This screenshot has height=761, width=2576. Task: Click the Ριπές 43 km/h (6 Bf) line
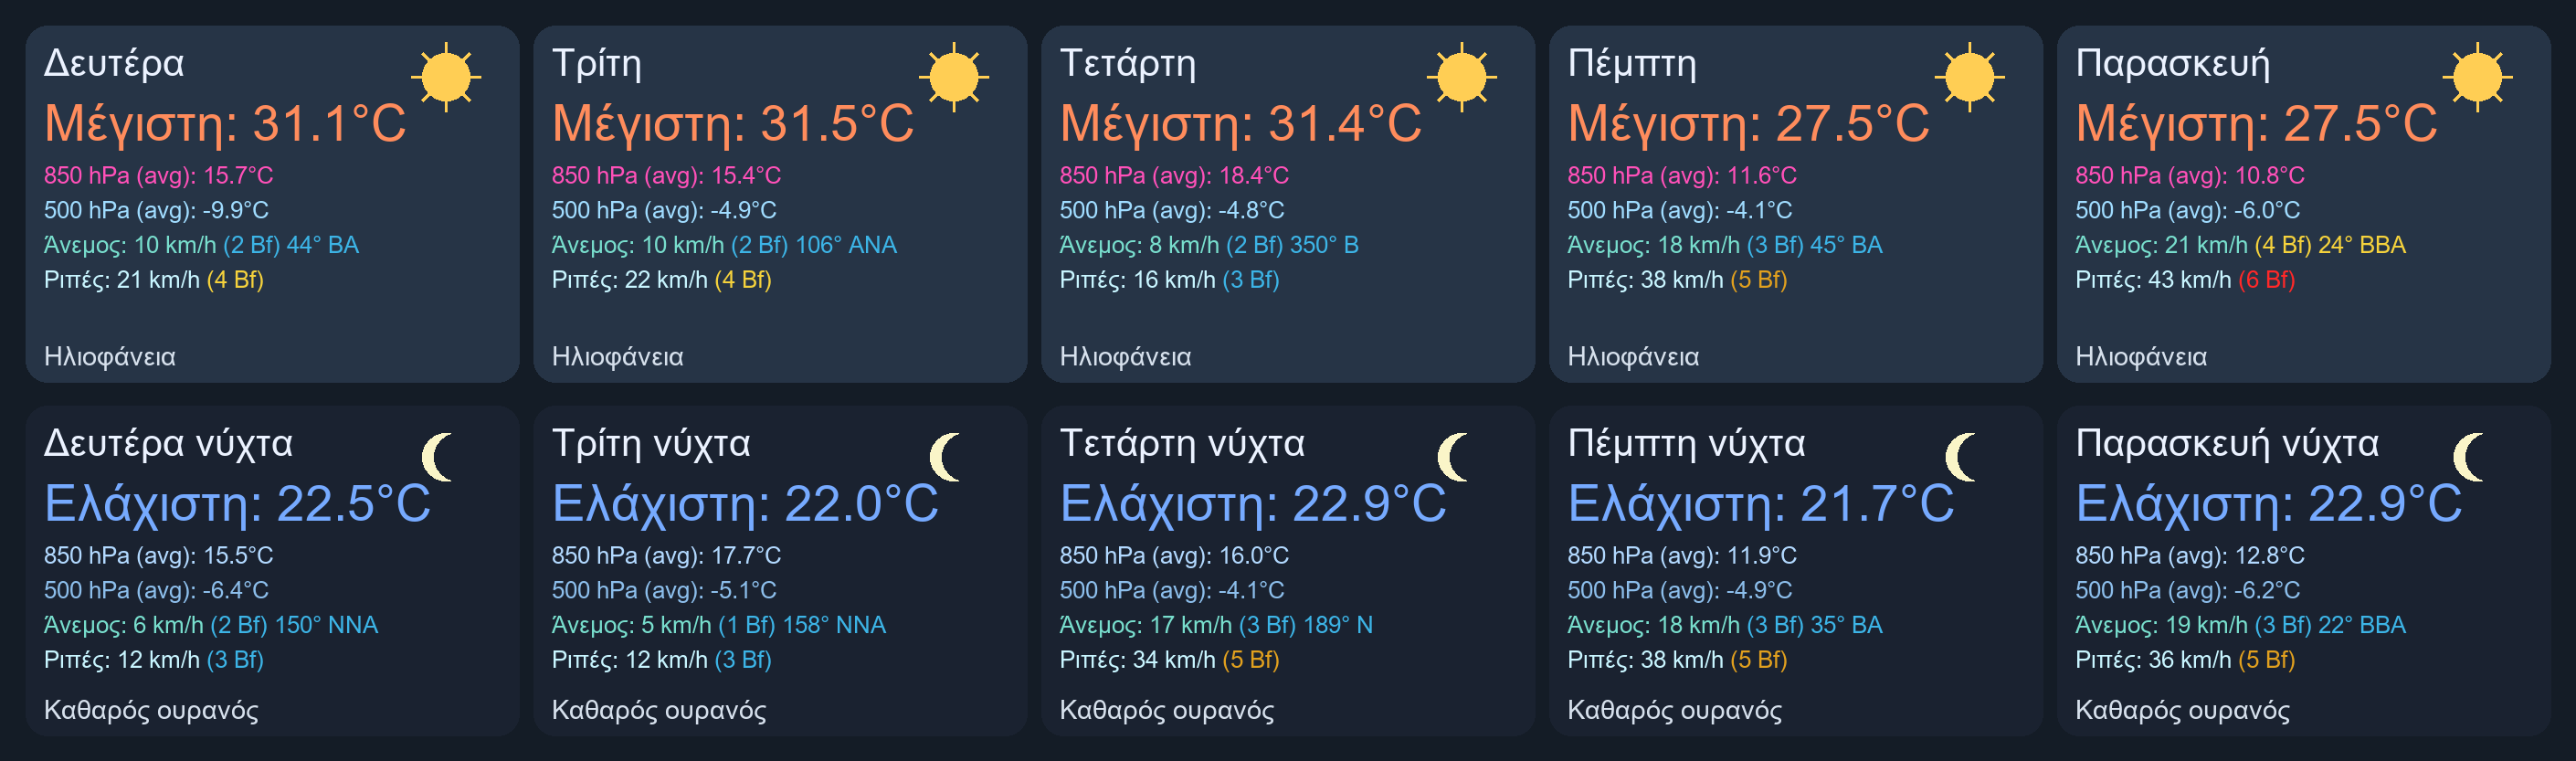click(2185, 280)
